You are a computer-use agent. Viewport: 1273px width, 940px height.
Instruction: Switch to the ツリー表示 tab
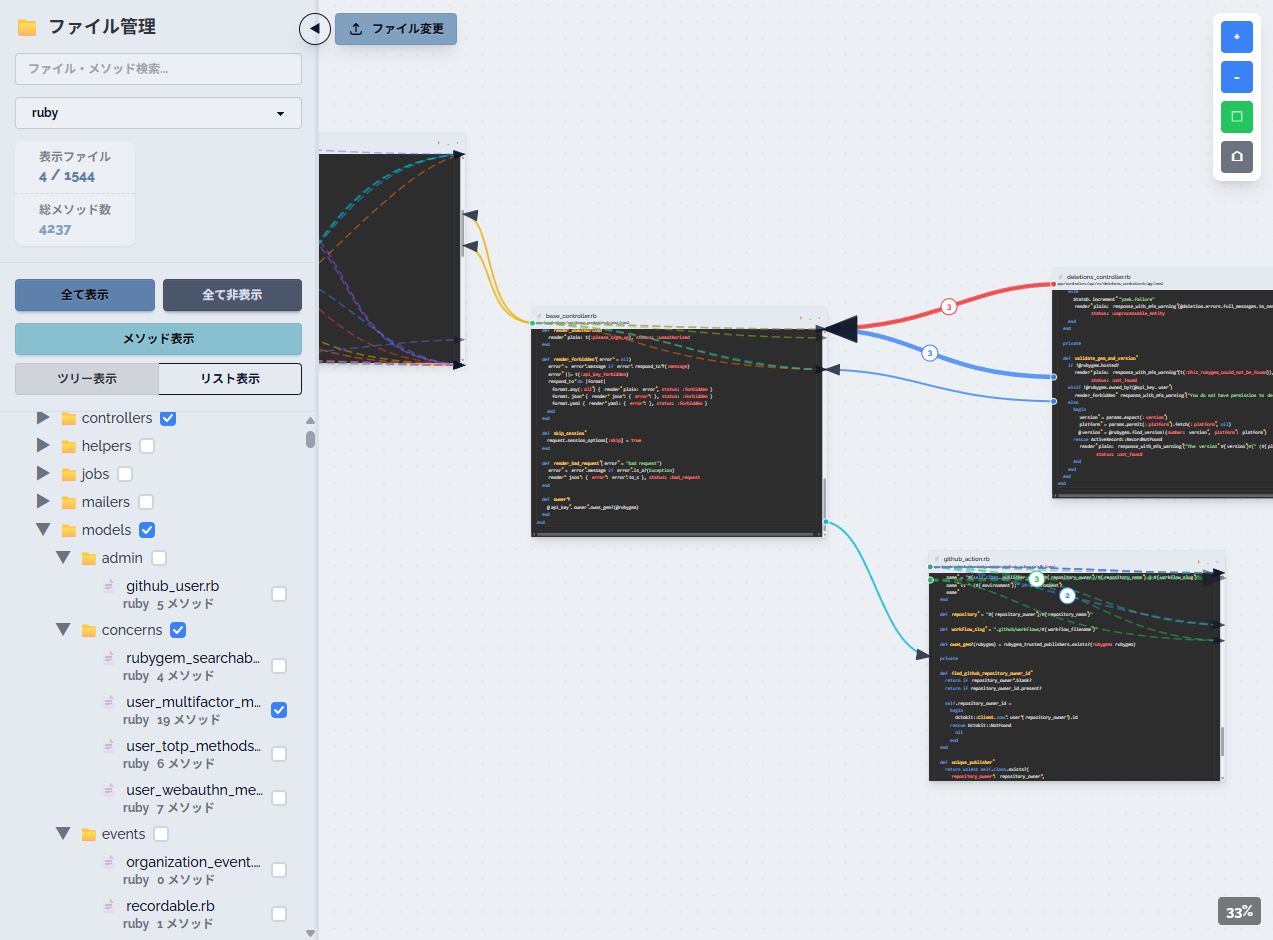87,379
